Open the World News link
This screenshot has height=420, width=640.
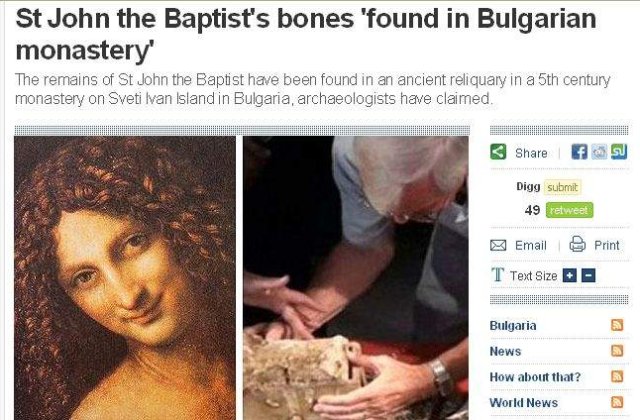point(524,403)
